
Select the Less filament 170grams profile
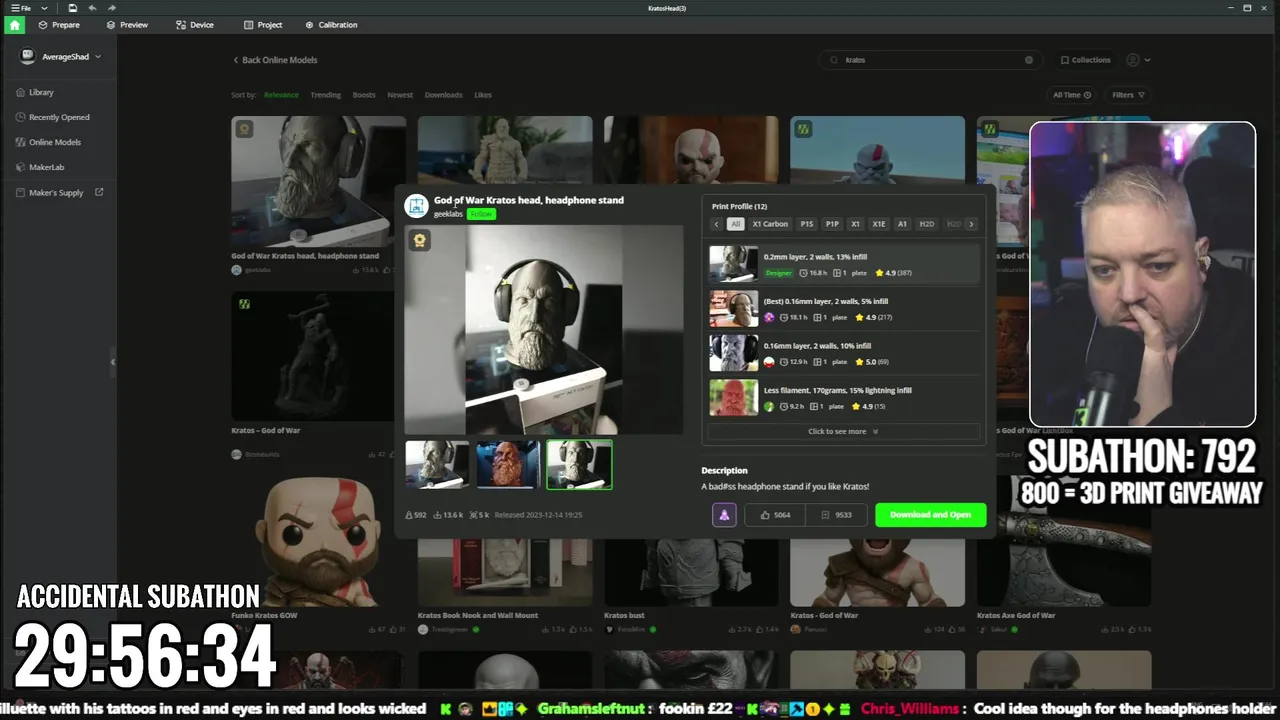pyautogui.click(x=843, y=398)
